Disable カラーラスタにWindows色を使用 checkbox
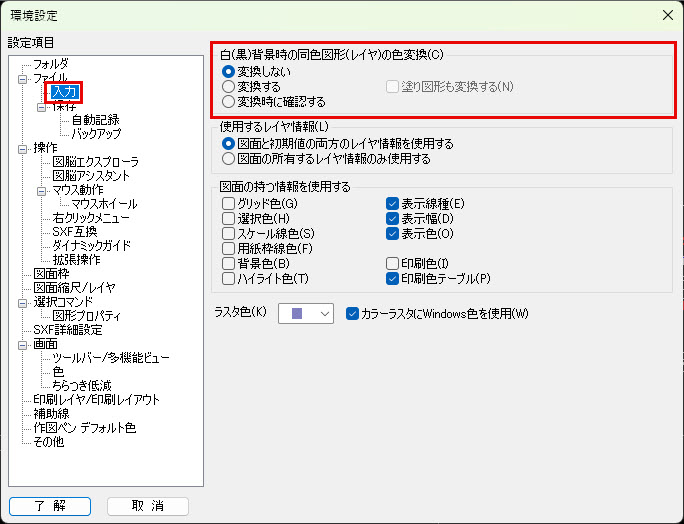This screenshot has width=684, height=524. [352, 314]
